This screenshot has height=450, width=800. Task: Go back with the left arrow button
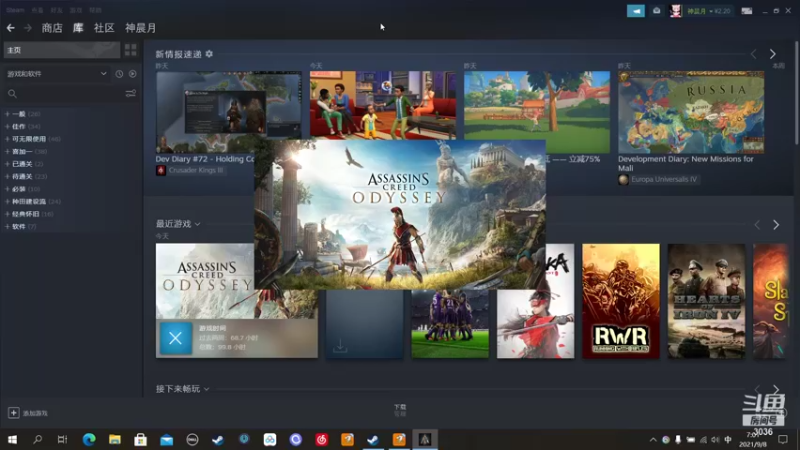click(x=10, y=28)
